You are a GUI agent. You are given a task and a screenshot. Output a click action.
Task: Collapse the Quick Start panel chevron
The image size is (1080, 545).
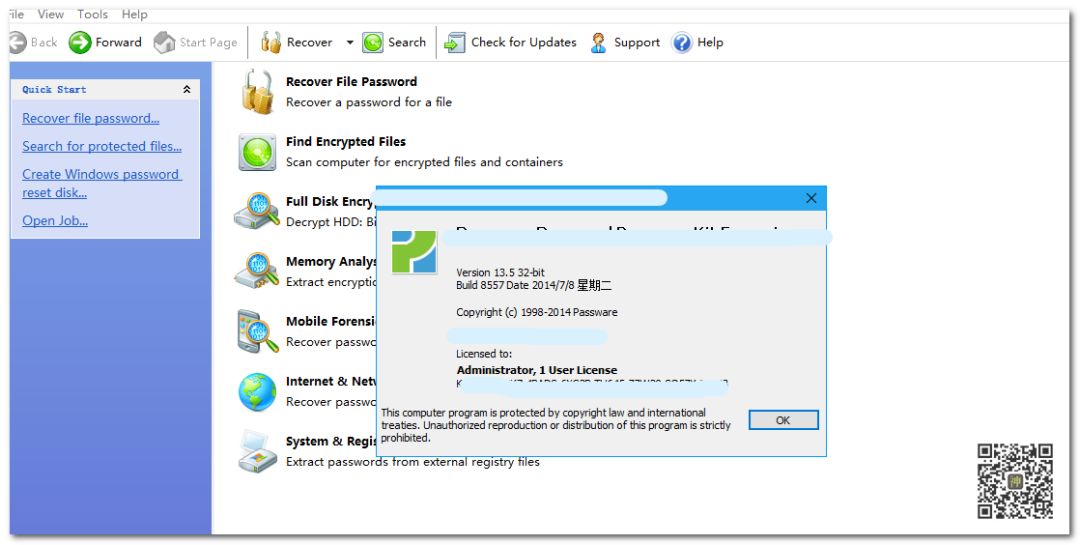click(x=187, y=90)
